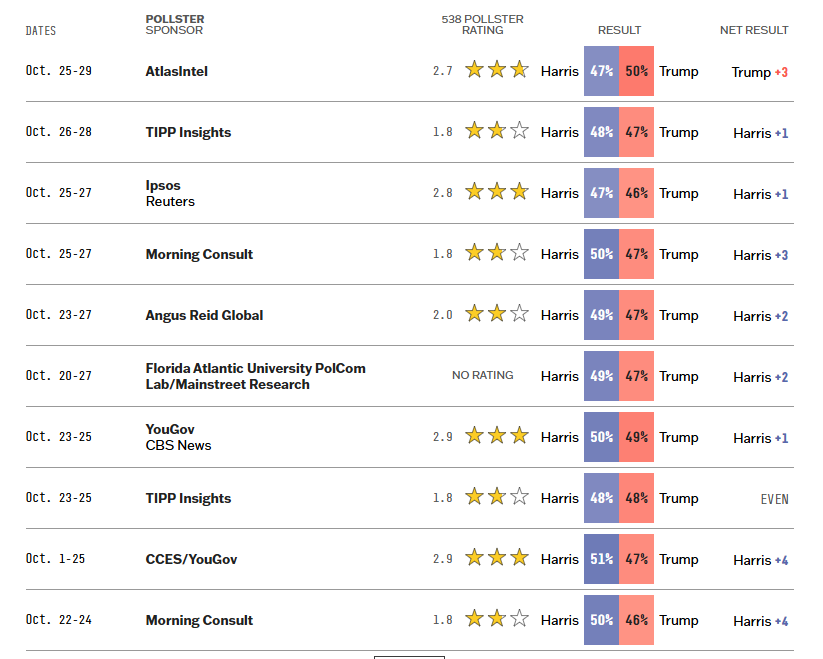Open the CCES/YouGov pollster link

191,560
